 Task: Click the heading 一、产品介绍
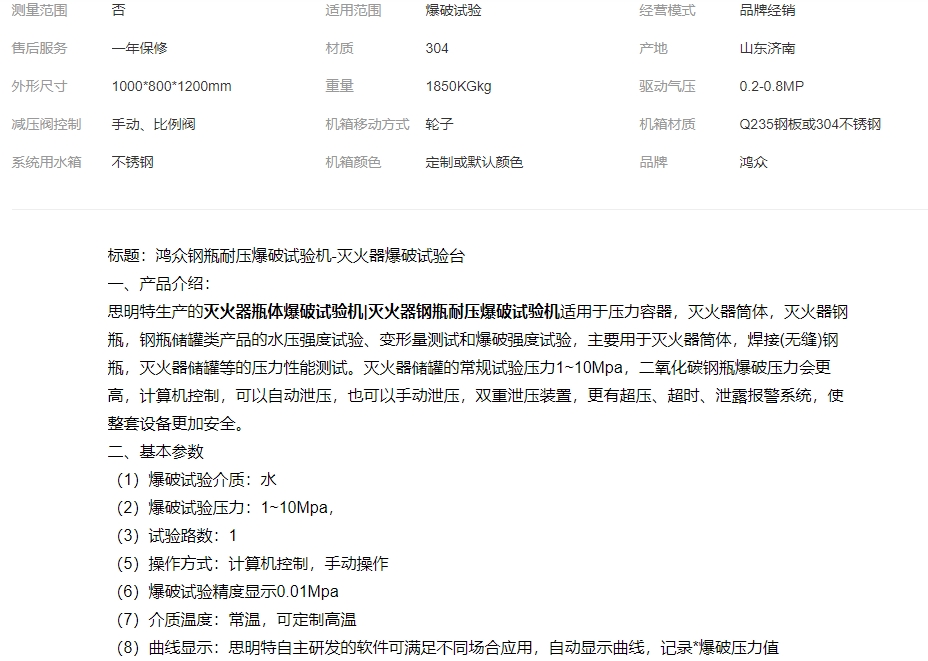point(159,283)
